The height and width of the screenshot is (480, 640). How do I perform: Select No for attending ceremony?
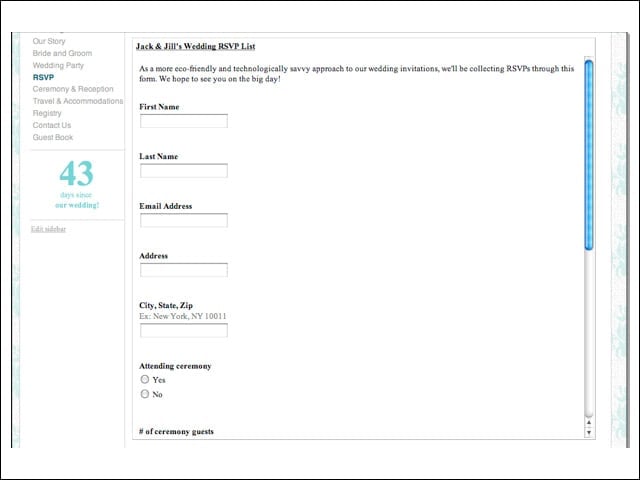(144, 394)
